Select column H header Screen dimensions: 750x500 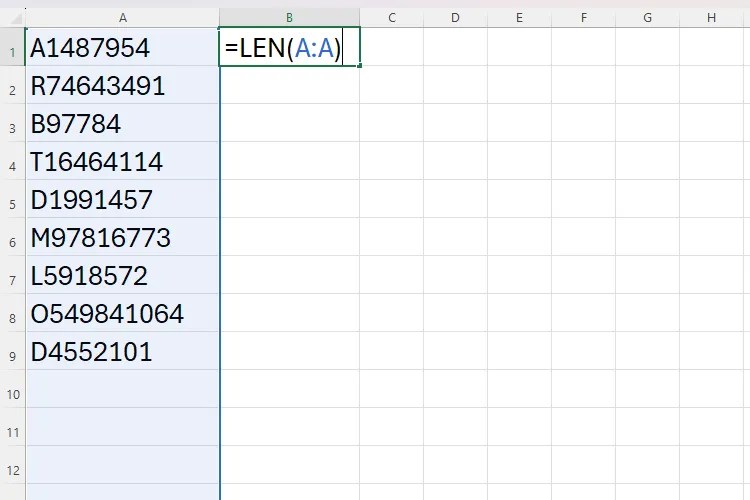[x=711, y=17]
